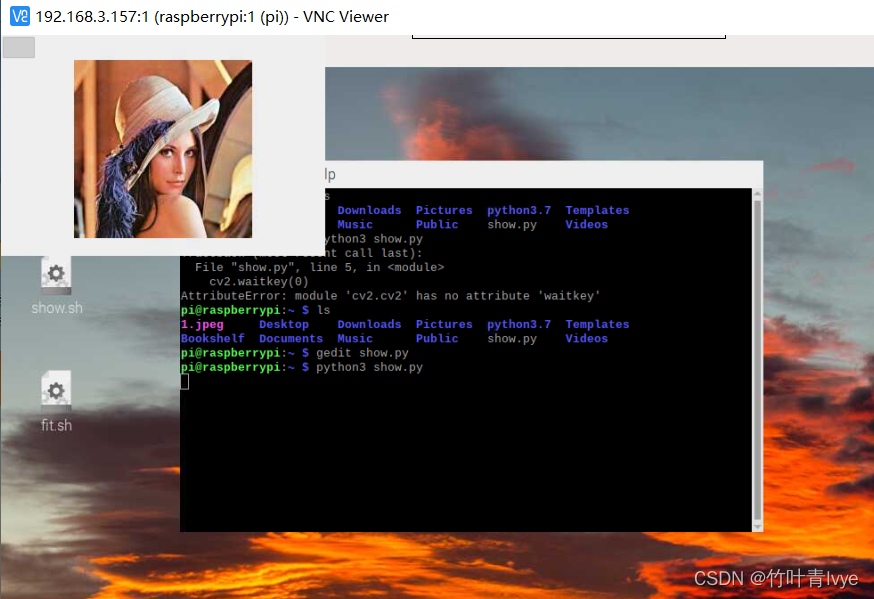Click the gray panel box at top left
The width and height of the screenshot is (874, 599).
tap(18, 46)
